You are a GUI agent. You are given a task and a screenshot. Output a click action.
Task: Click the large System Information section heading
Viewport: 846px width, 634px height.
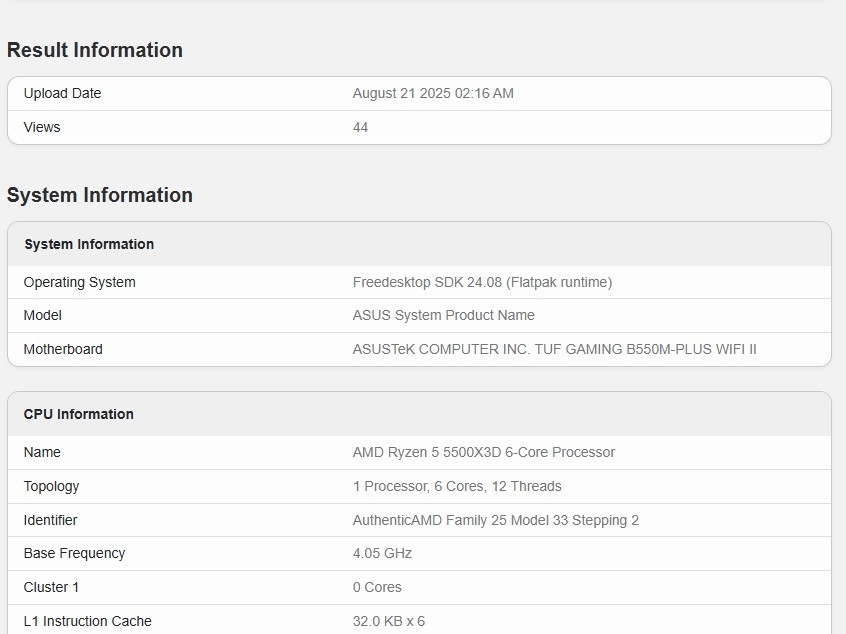tap(100, 195)
